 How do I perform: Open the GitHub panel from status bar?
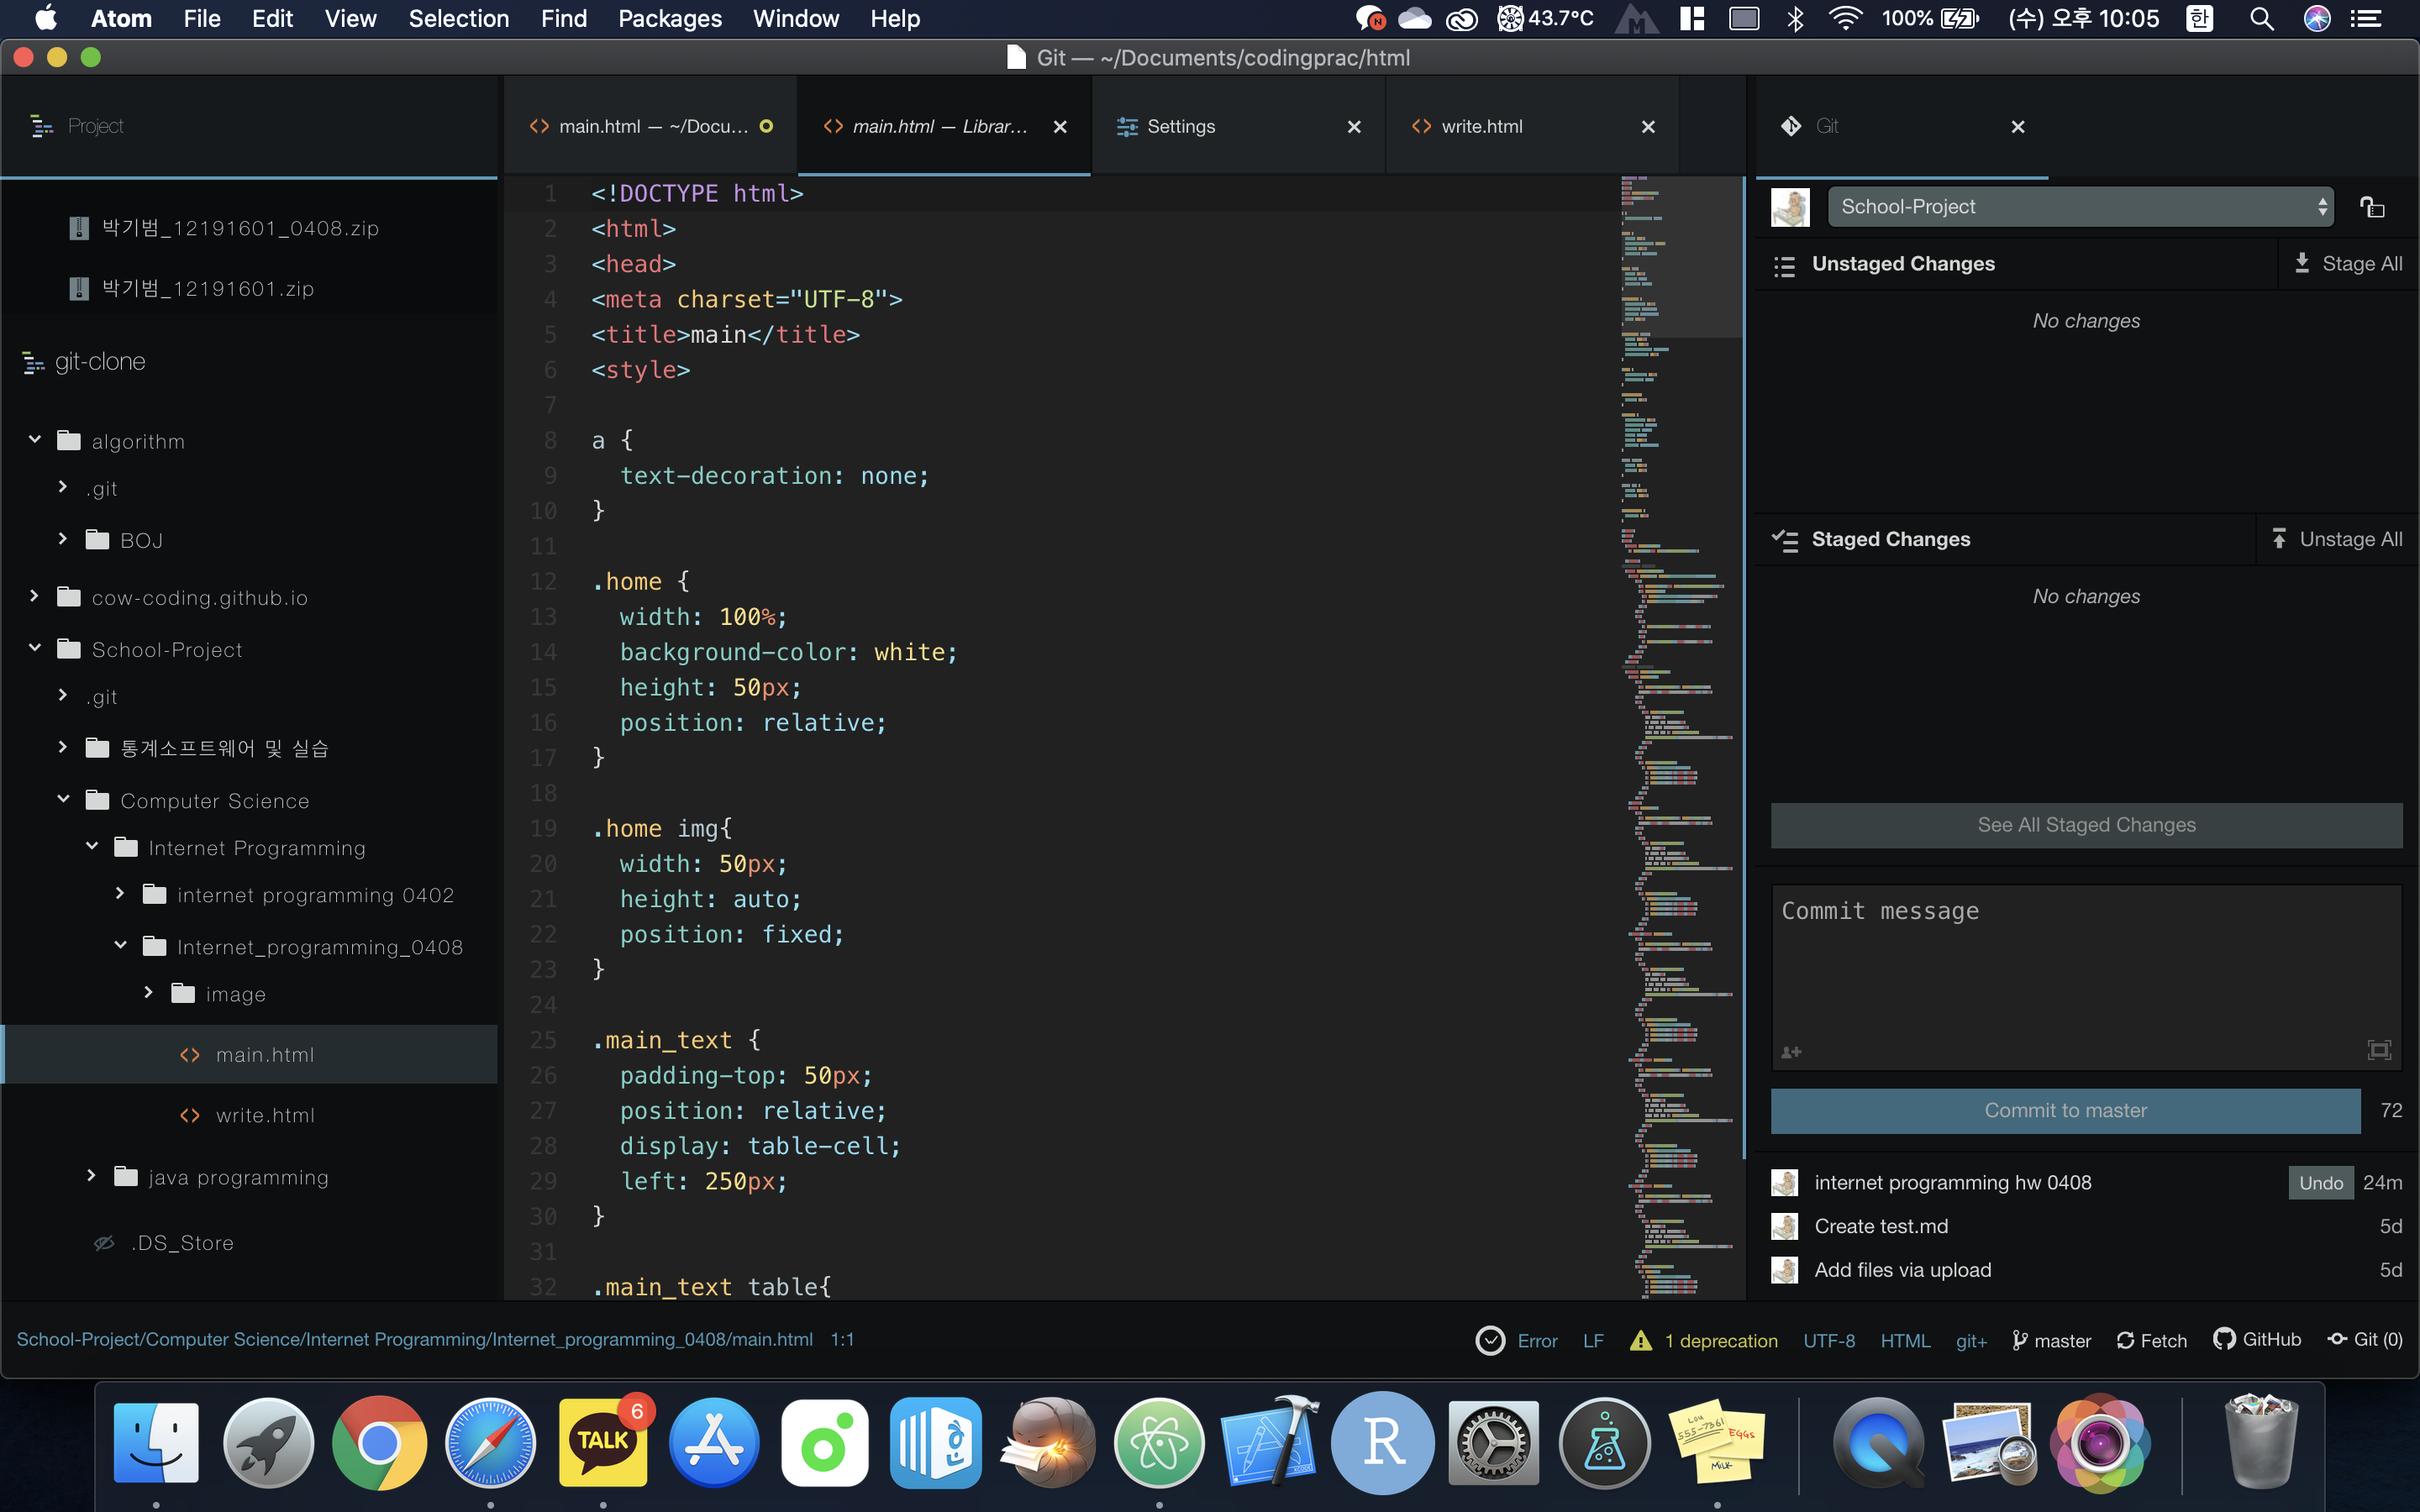coord(2257,1339)
